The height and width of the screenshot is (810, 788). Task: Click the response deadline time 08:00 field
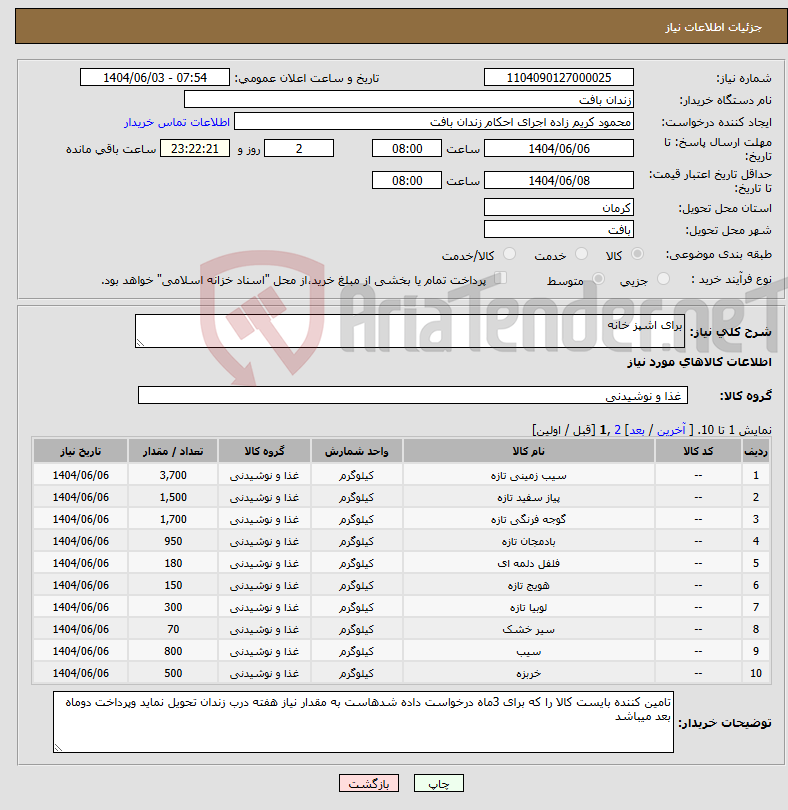(x=407, y=149)
